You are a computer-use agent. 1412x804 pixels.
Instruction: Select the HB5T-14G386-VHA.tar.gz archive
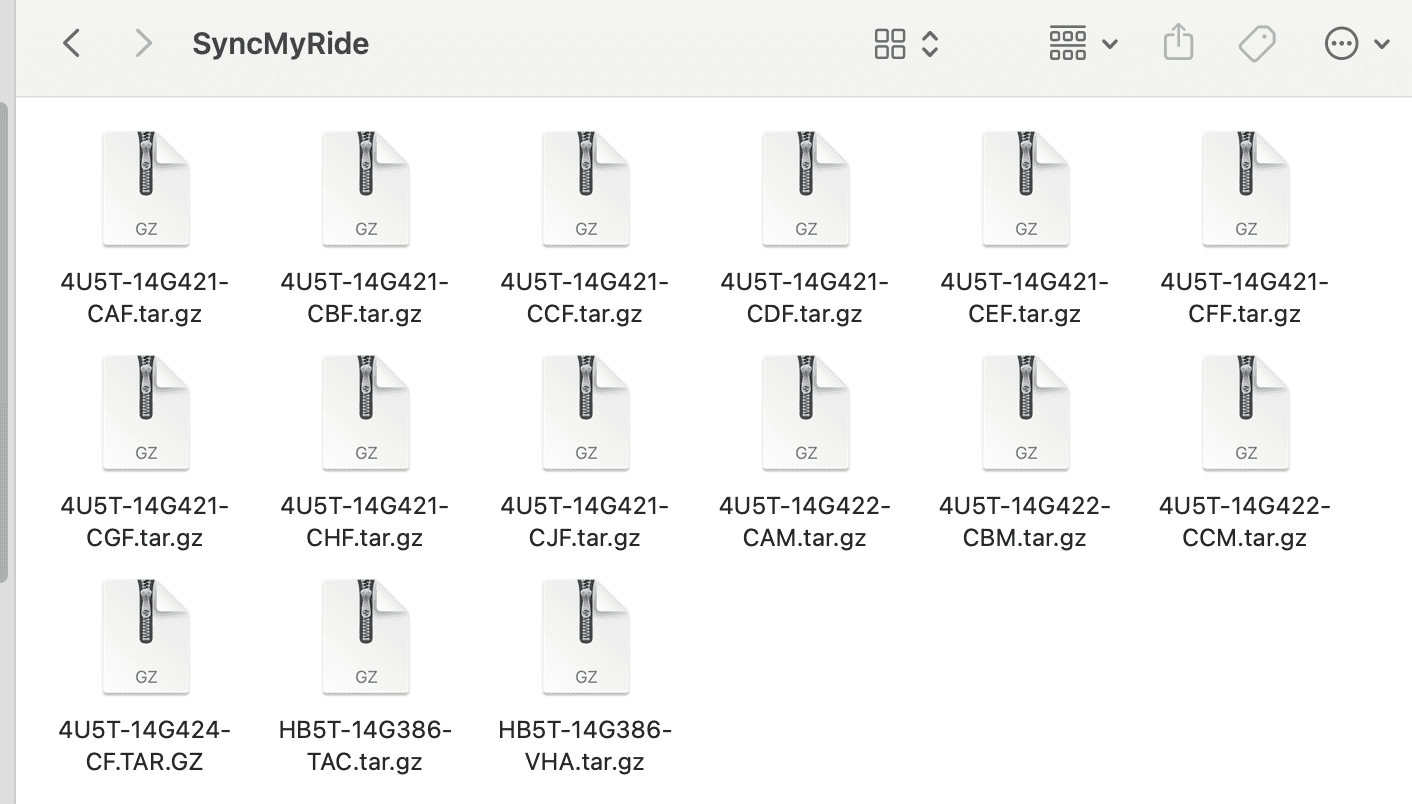point(586,637)
